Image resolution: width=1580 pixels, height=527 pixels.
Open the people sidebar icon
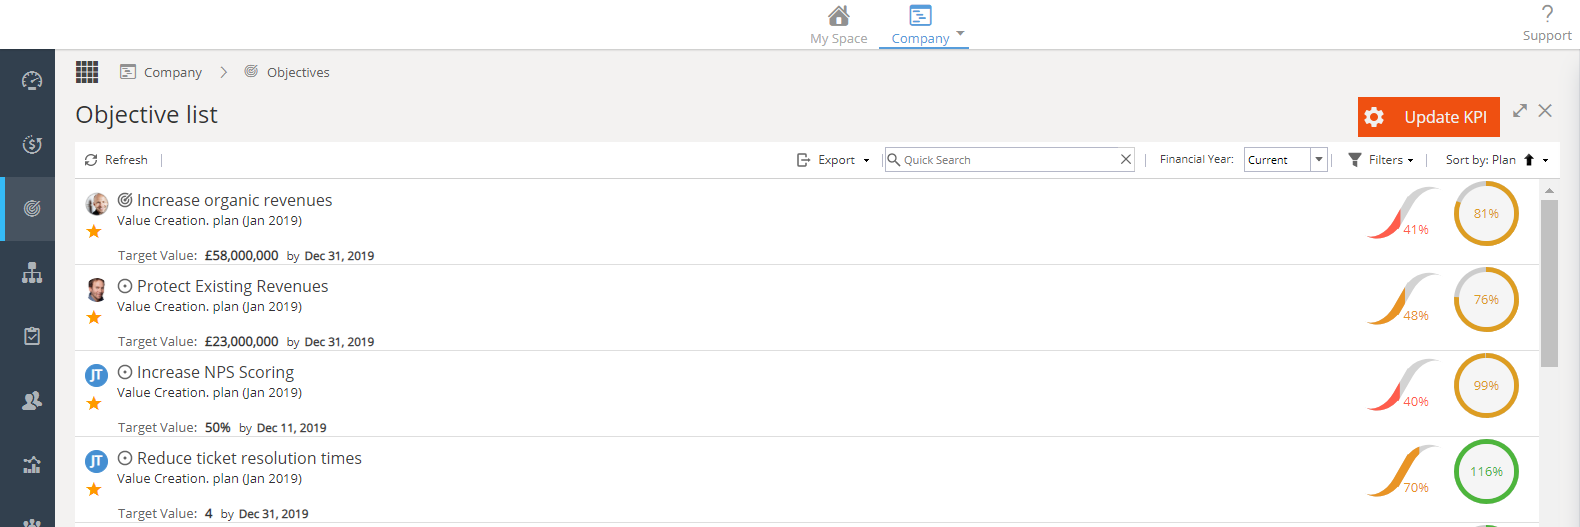coord(32,401)
